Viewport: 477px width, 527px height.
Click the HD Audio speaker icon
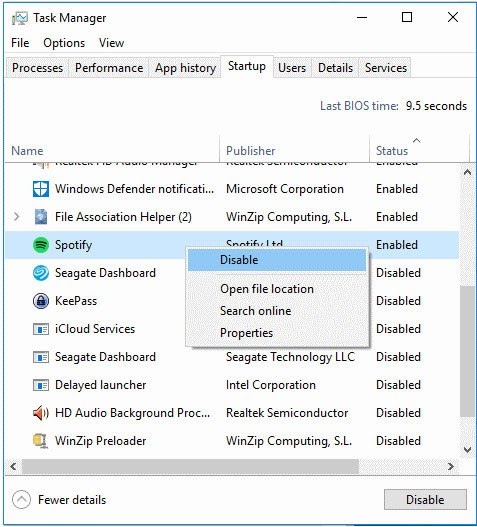(x=41, y=413)
